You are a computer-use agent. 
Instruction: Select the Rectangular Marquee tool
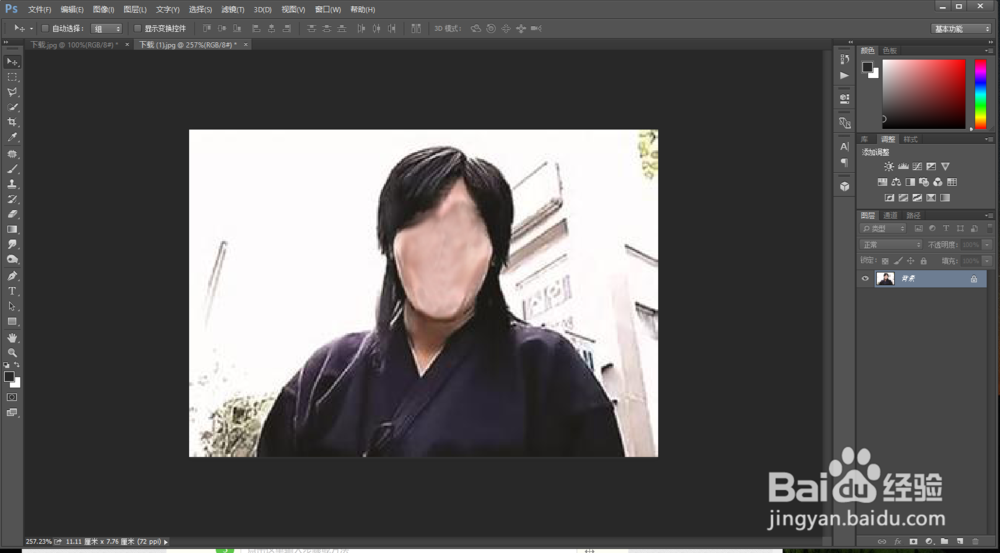(x=12, y=77)
